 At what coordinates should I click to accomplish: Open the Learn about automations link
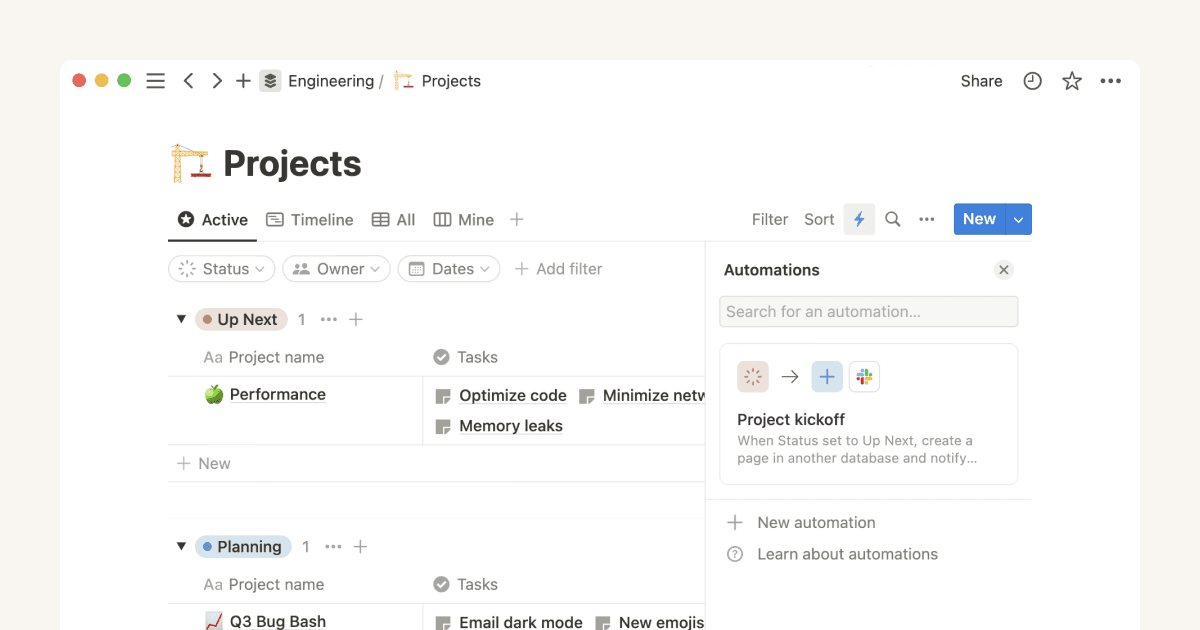pos(848,554)
